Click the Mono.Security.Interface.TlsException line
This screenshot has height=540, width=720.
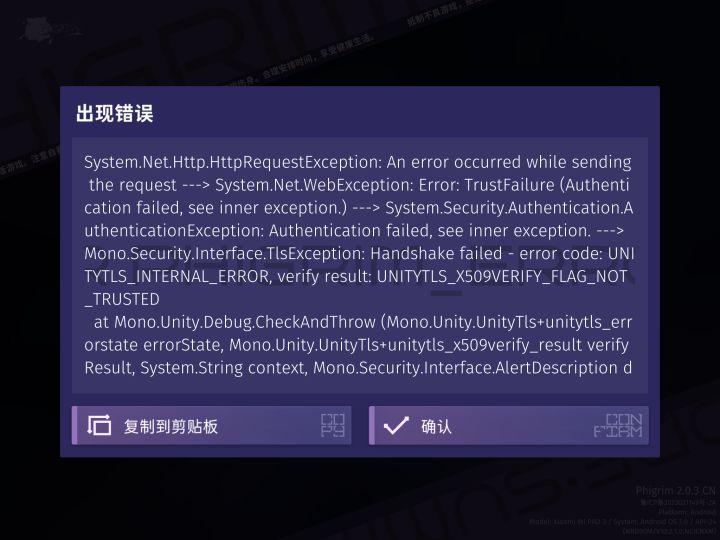coord(359,254)
